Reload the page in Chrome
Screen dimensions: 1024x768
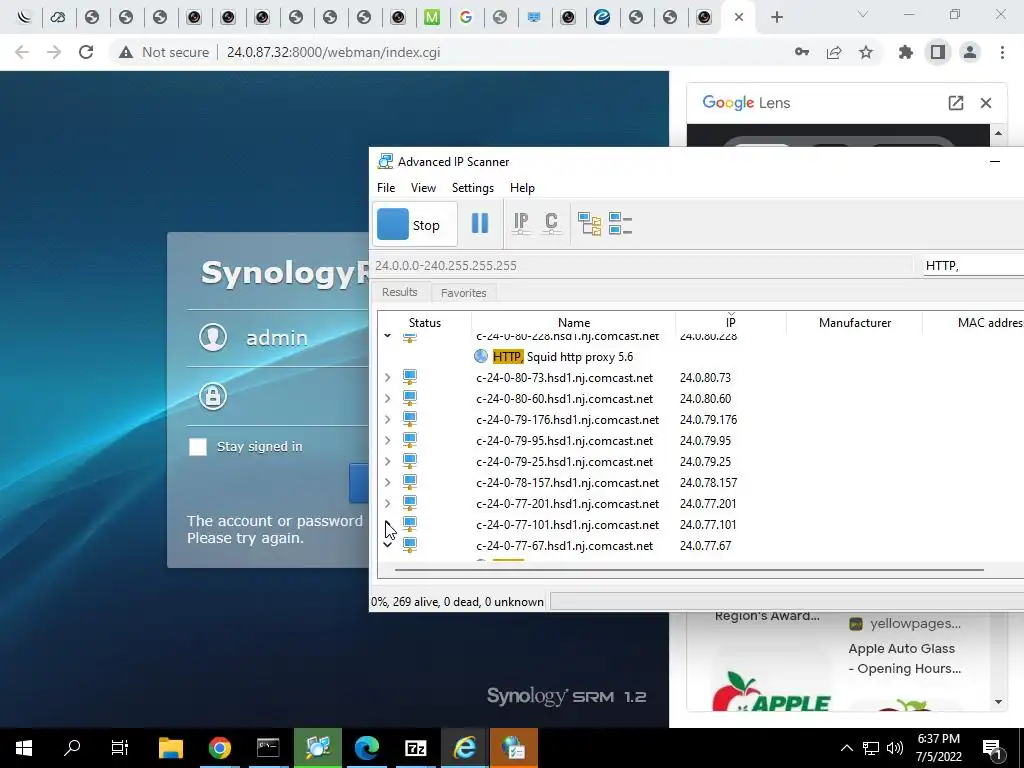[86, 52]
